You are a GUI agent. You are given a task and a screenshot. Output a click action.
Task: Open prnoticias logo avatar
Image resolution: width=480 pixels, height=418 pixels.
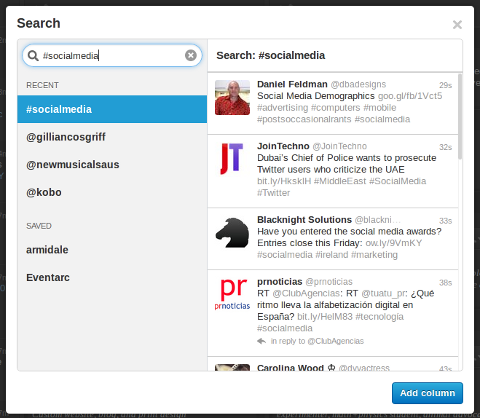click(x=232, y=295)
